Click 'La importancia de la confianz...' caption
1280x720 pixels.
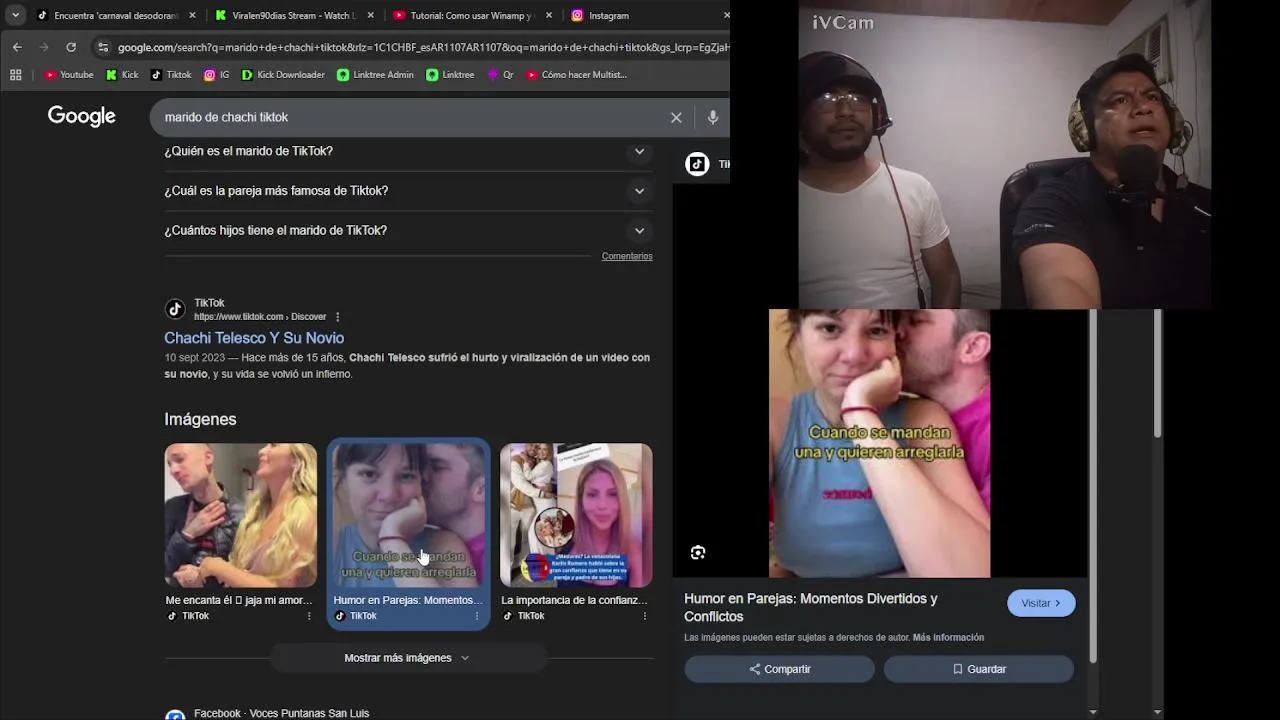point(575,600)
